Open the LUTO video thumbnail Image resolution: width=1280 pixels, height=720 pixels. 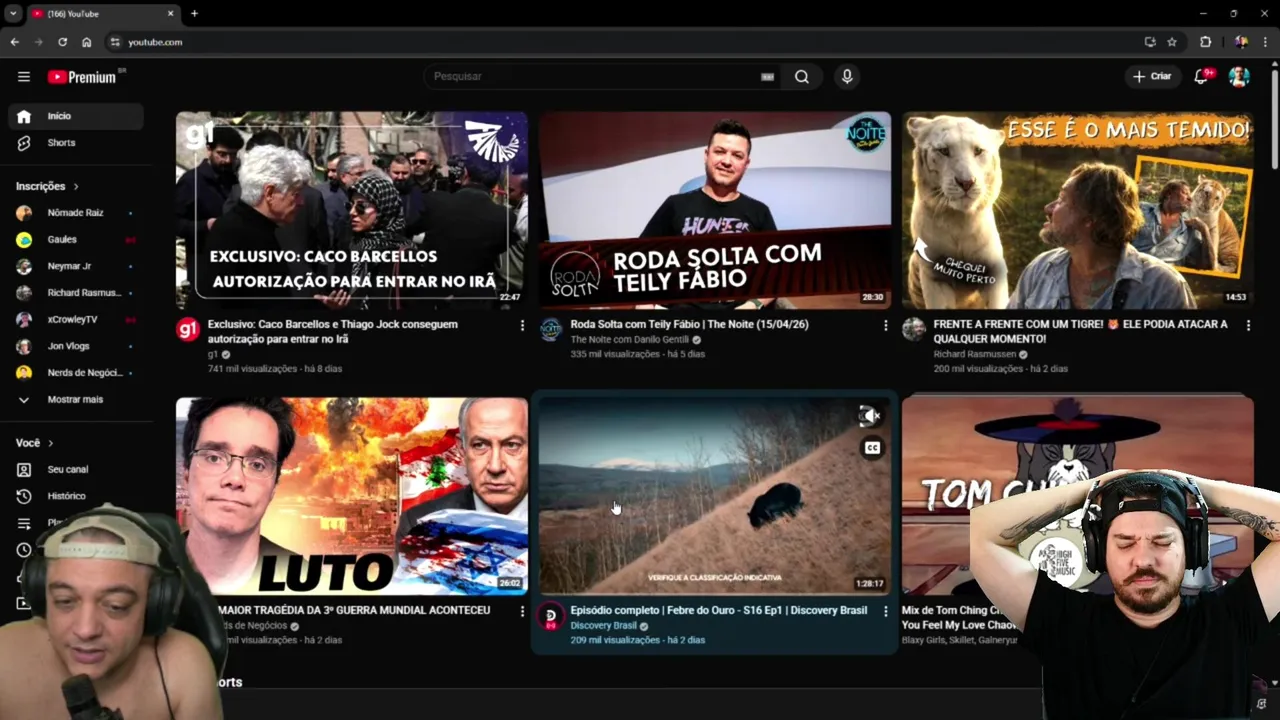[x=352, y=496]
